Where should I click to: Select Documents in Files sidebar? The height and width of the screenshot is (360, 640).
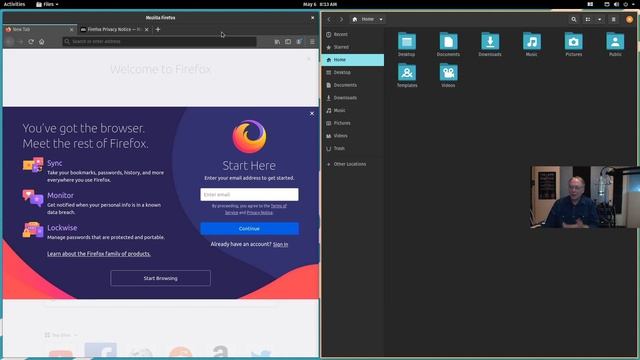[x=353, y=85]
